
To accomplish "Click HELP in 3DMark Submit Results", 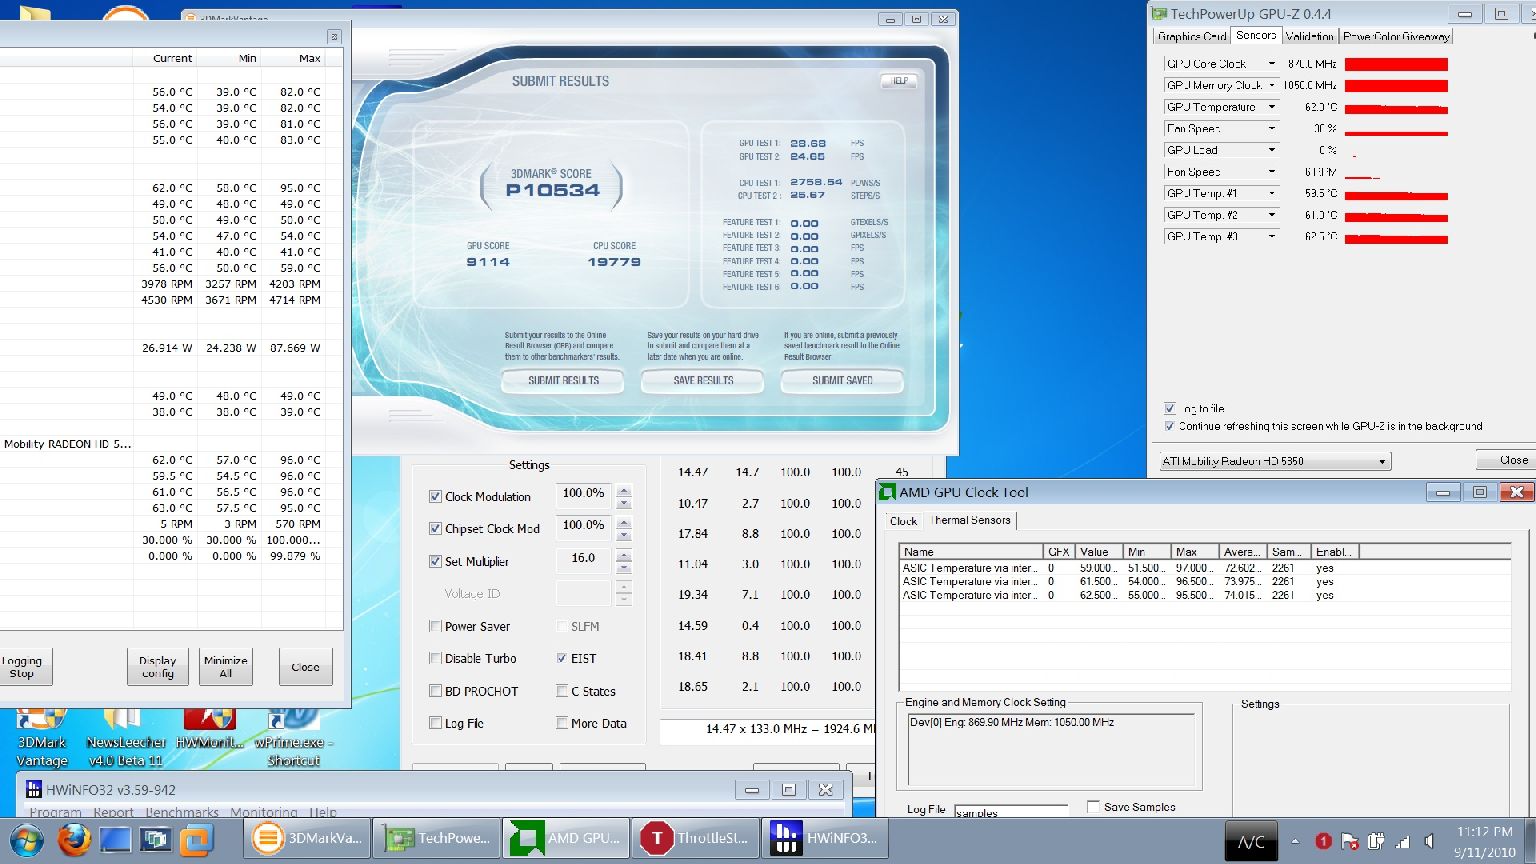I will pyautogui.click(x=900, y=81).
